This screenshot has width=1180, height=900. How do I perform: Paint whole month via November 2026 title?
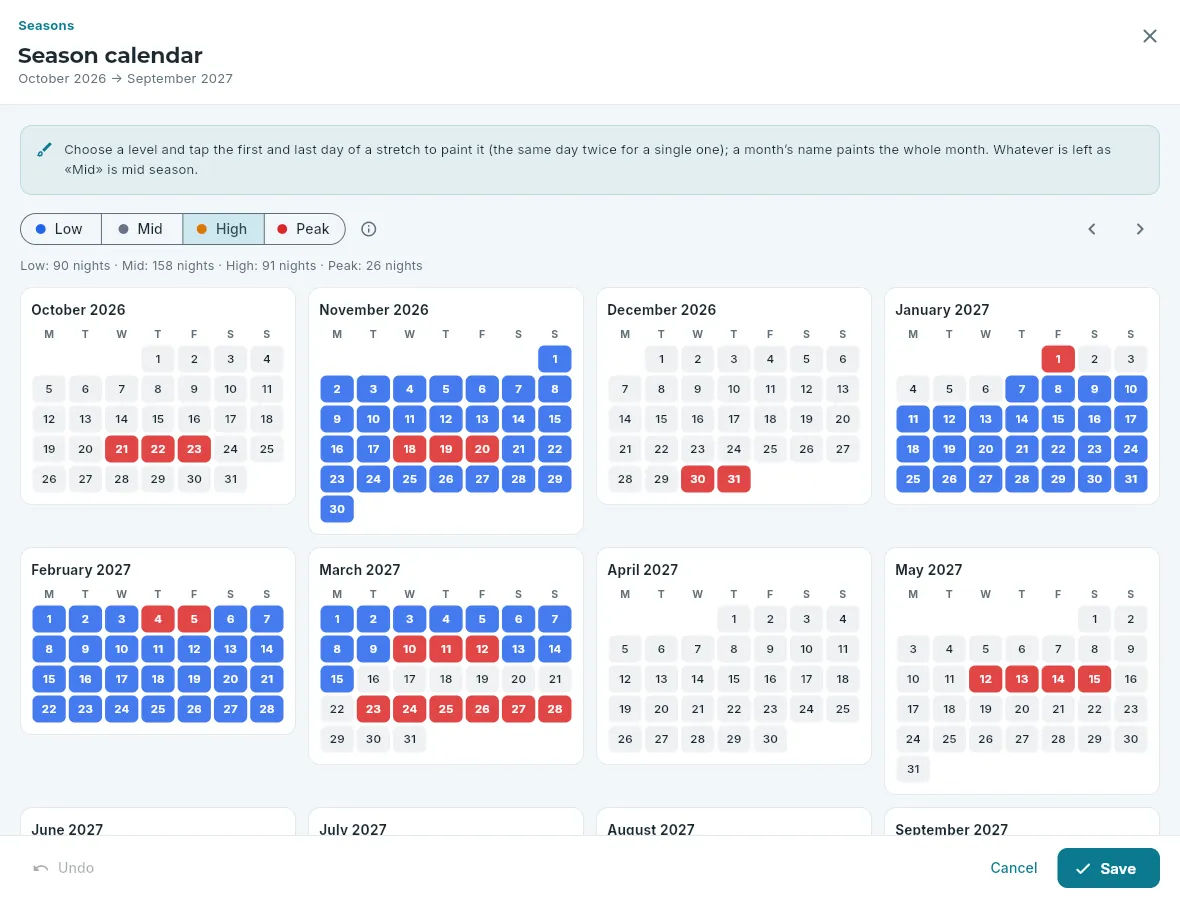coord(374,309)
